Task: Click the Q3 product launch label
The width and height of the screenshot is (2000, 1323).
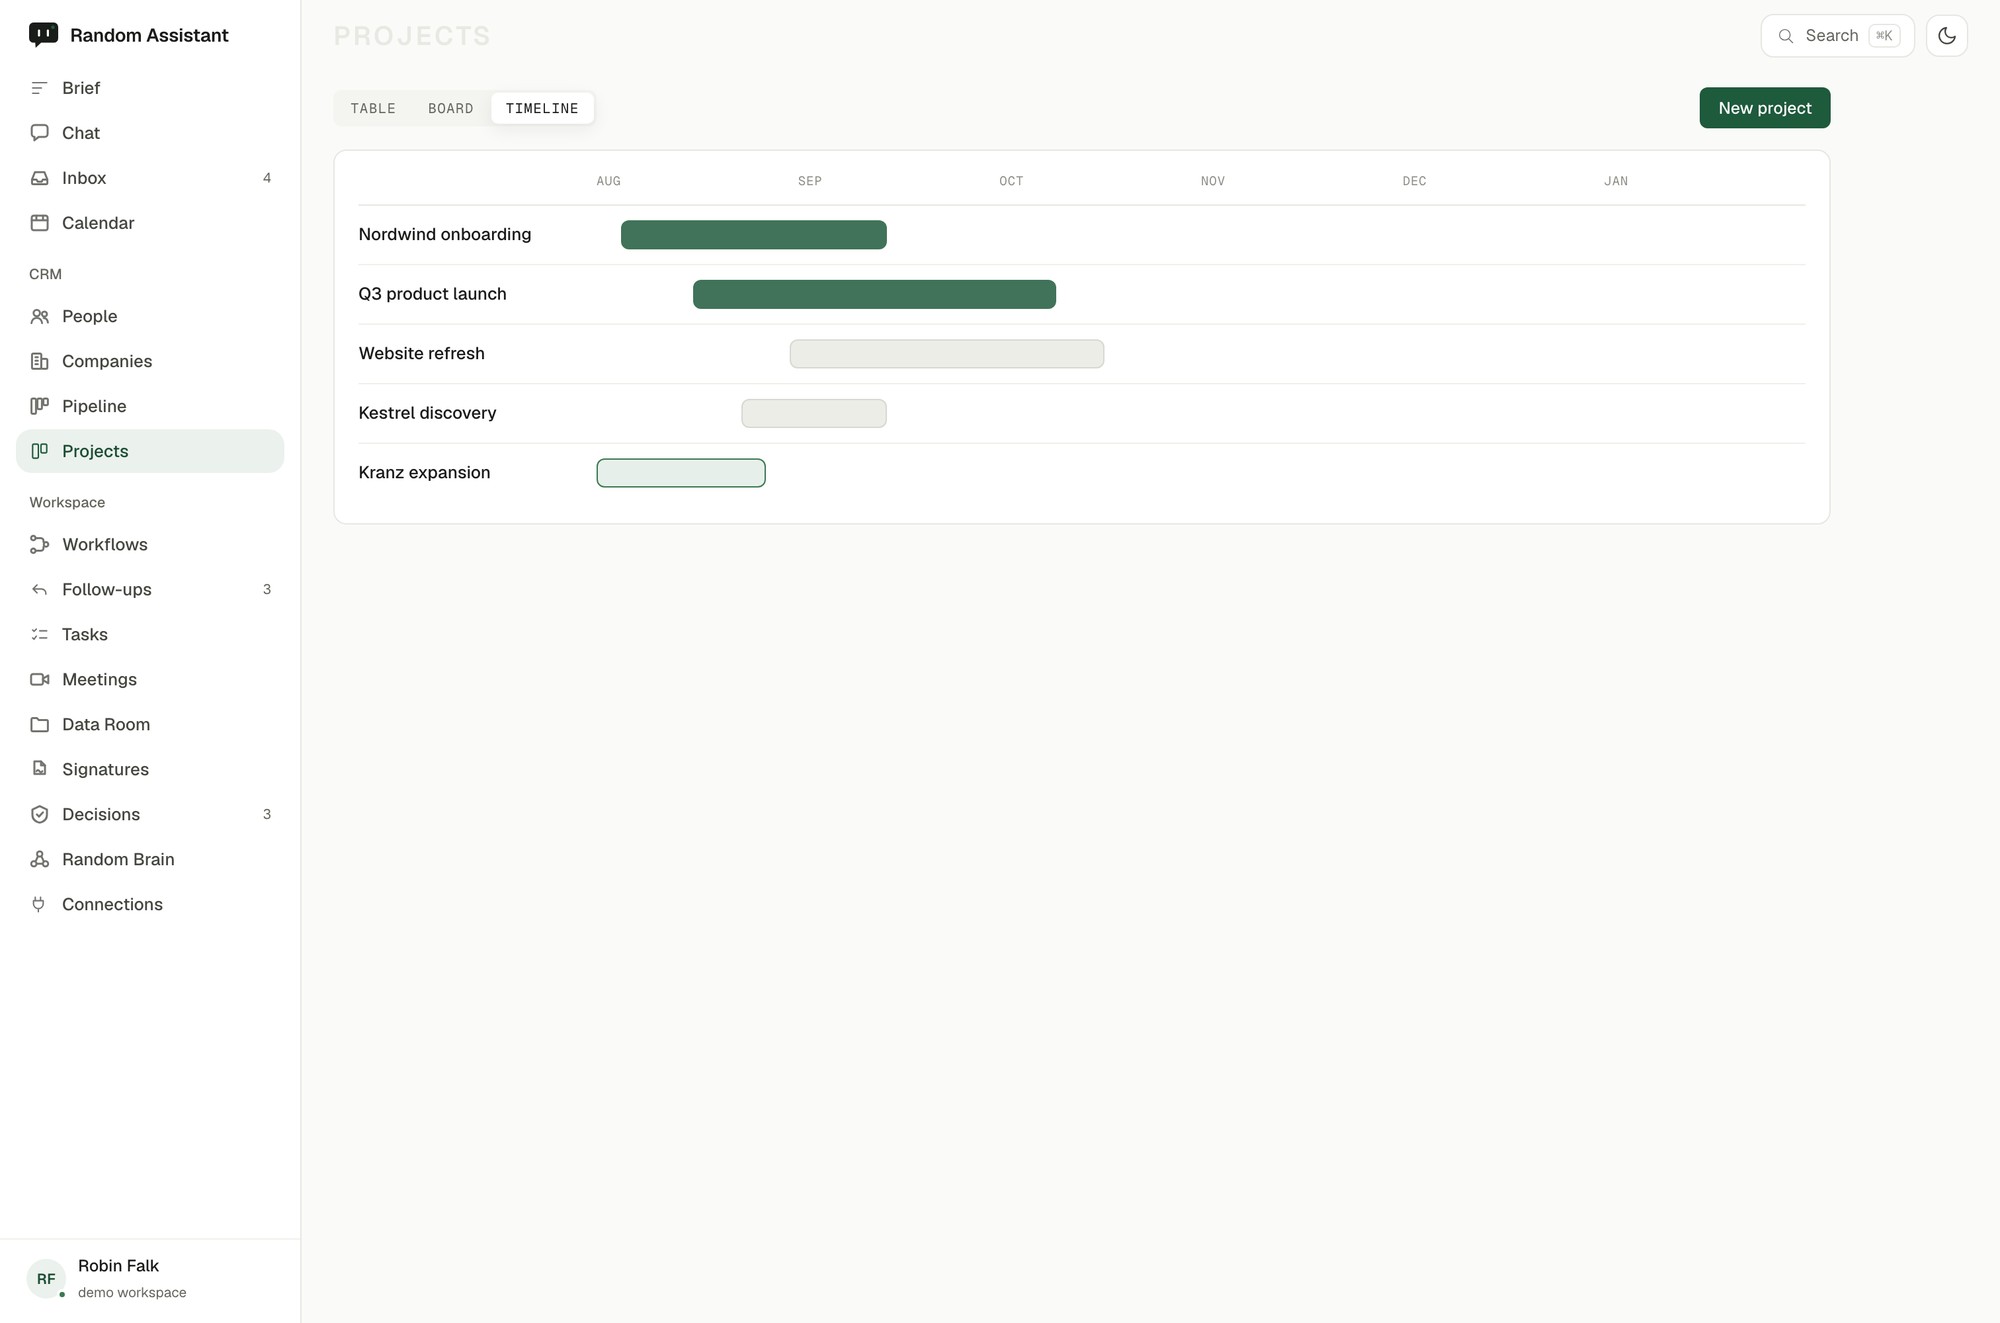Action: 432,294
